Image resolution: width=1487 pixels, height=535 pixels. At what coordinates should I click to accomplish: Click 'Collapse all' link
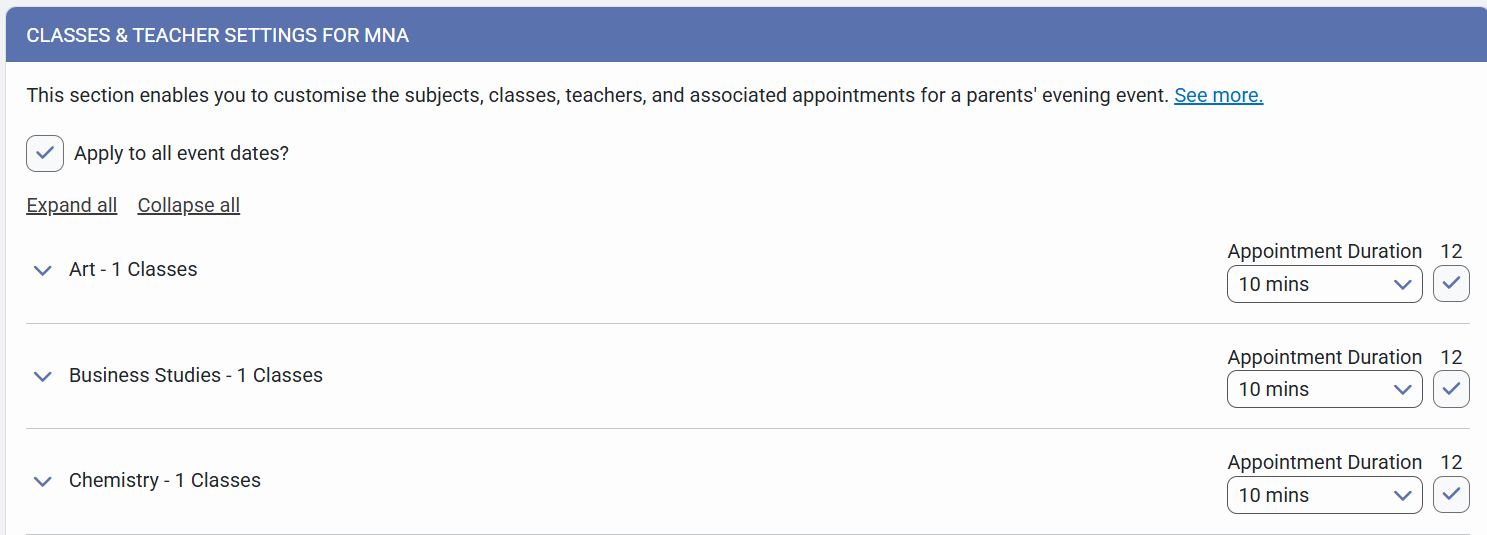(189, 205)
